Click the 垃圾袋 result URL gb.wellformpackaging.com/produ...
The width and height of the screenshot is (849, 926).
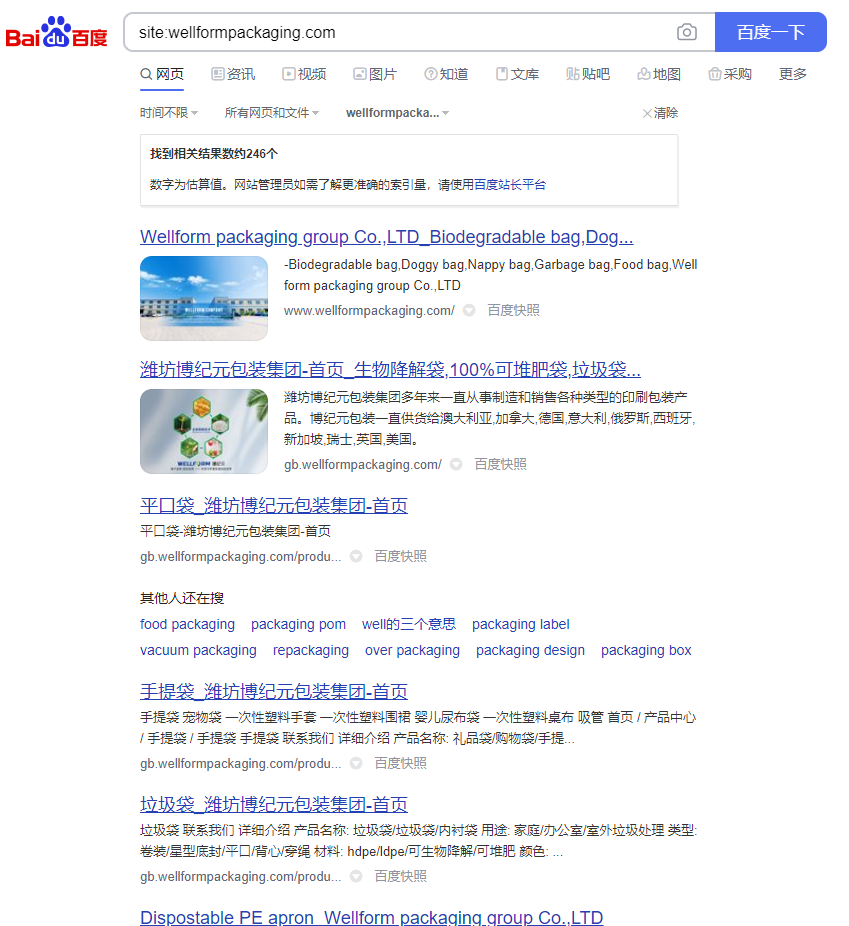(240, 876)
